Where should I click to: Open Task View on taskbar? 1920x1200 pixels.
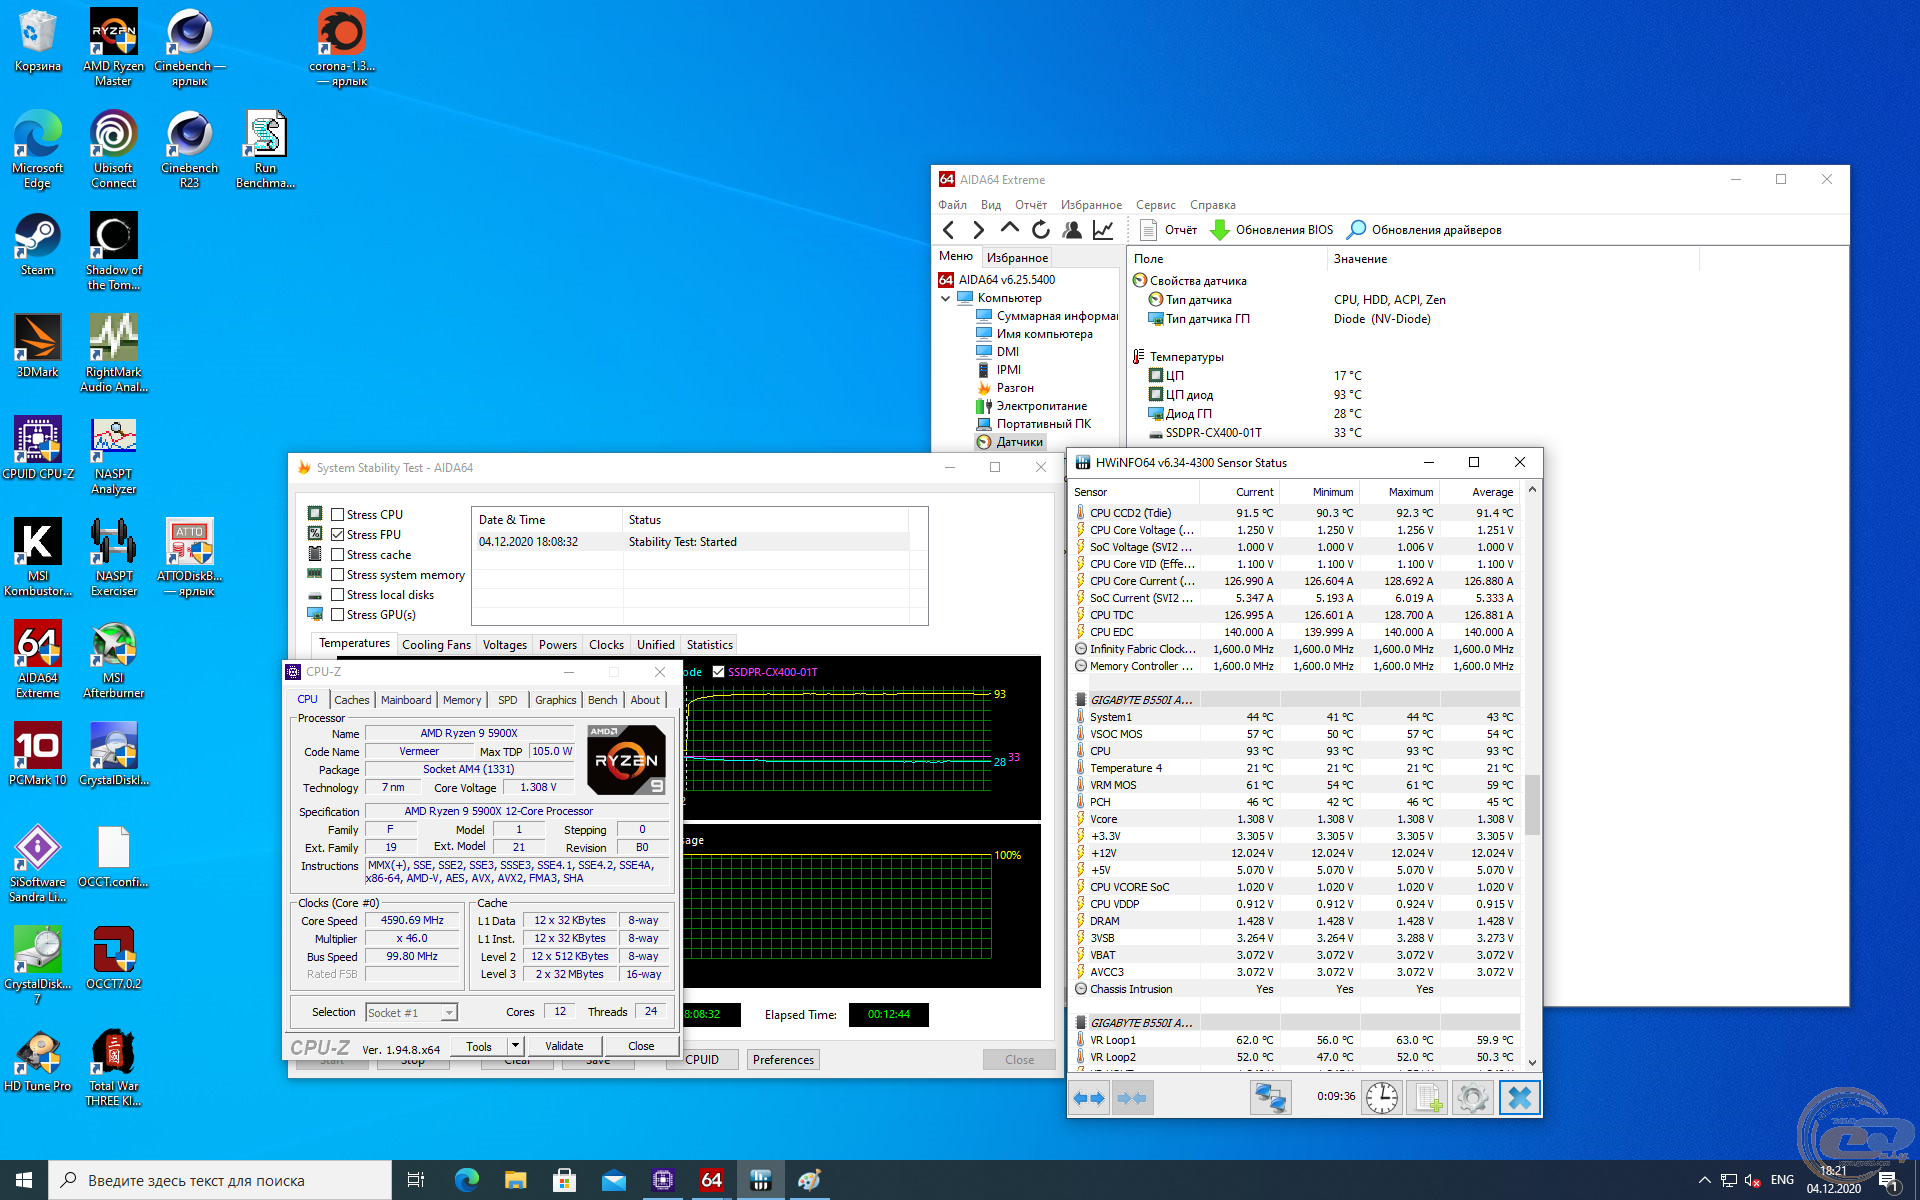point(416,1180)
